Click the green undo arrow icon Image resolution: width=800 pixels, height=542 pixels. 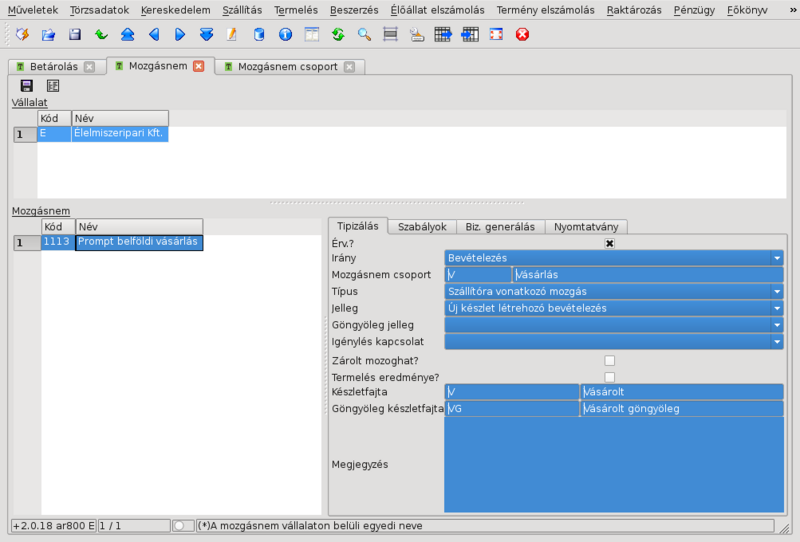[101, 35]
